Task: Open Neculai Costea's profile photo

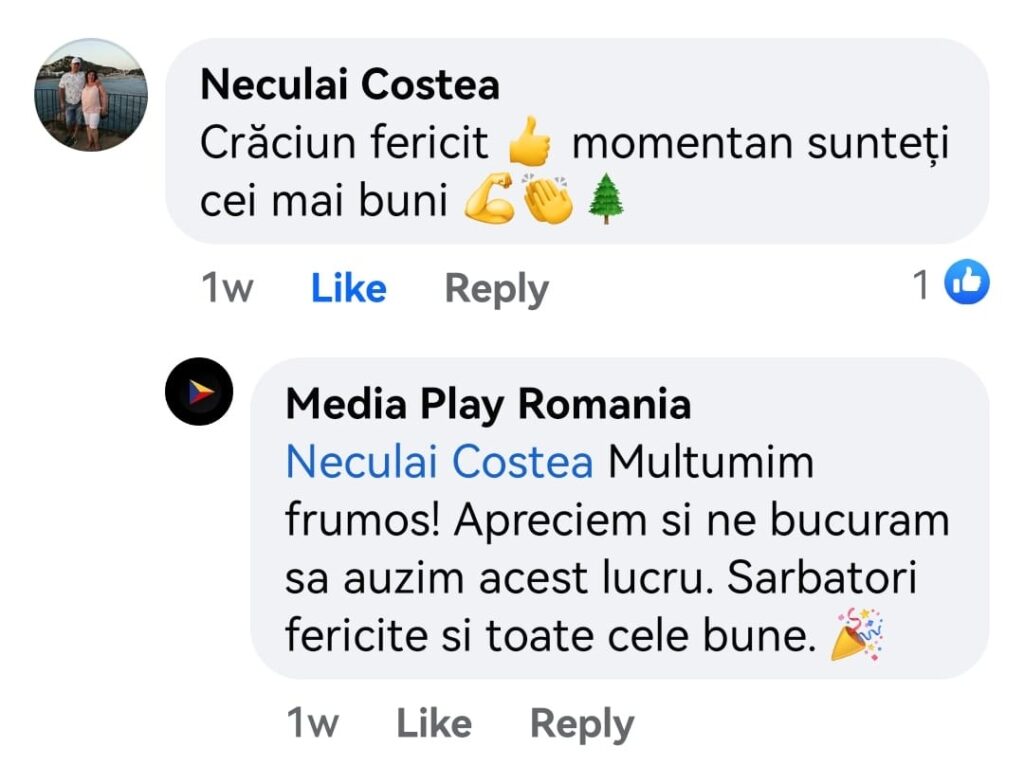Action: pyautogui.click(x=91, y=96)
